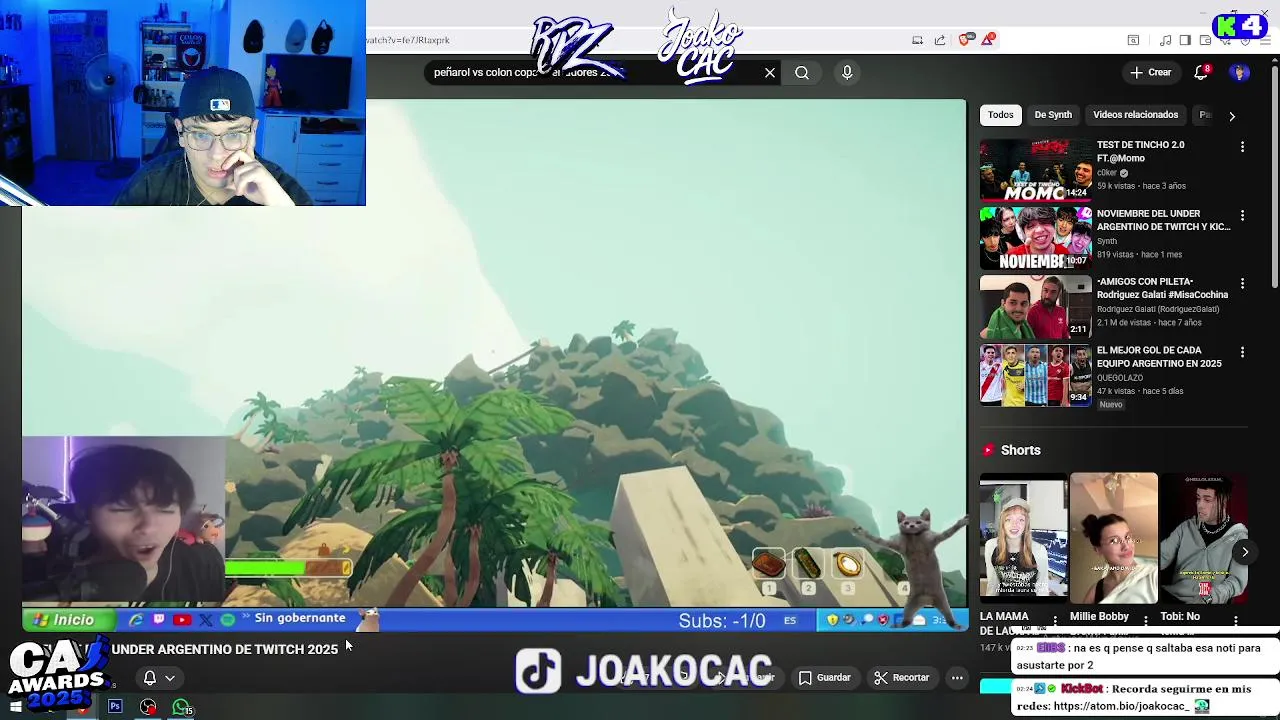1280x720 pixels.
Task: Click the Internet Explorer icon in video taskbar
Action: click(x=135, y=620)
